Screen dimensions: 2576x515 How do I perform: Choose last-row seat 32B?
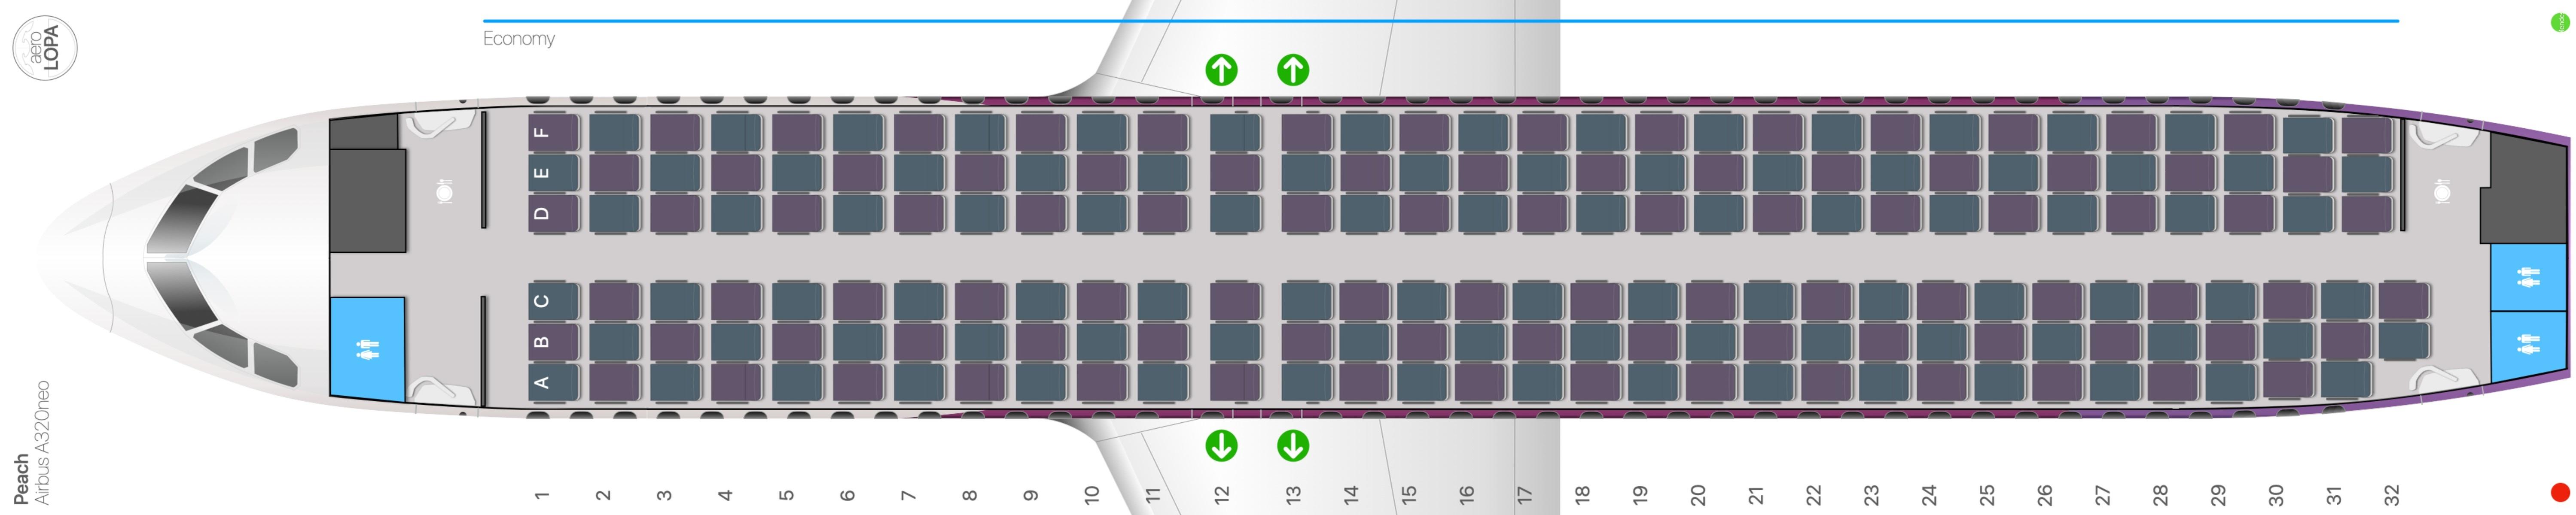tap(2404, 341)
